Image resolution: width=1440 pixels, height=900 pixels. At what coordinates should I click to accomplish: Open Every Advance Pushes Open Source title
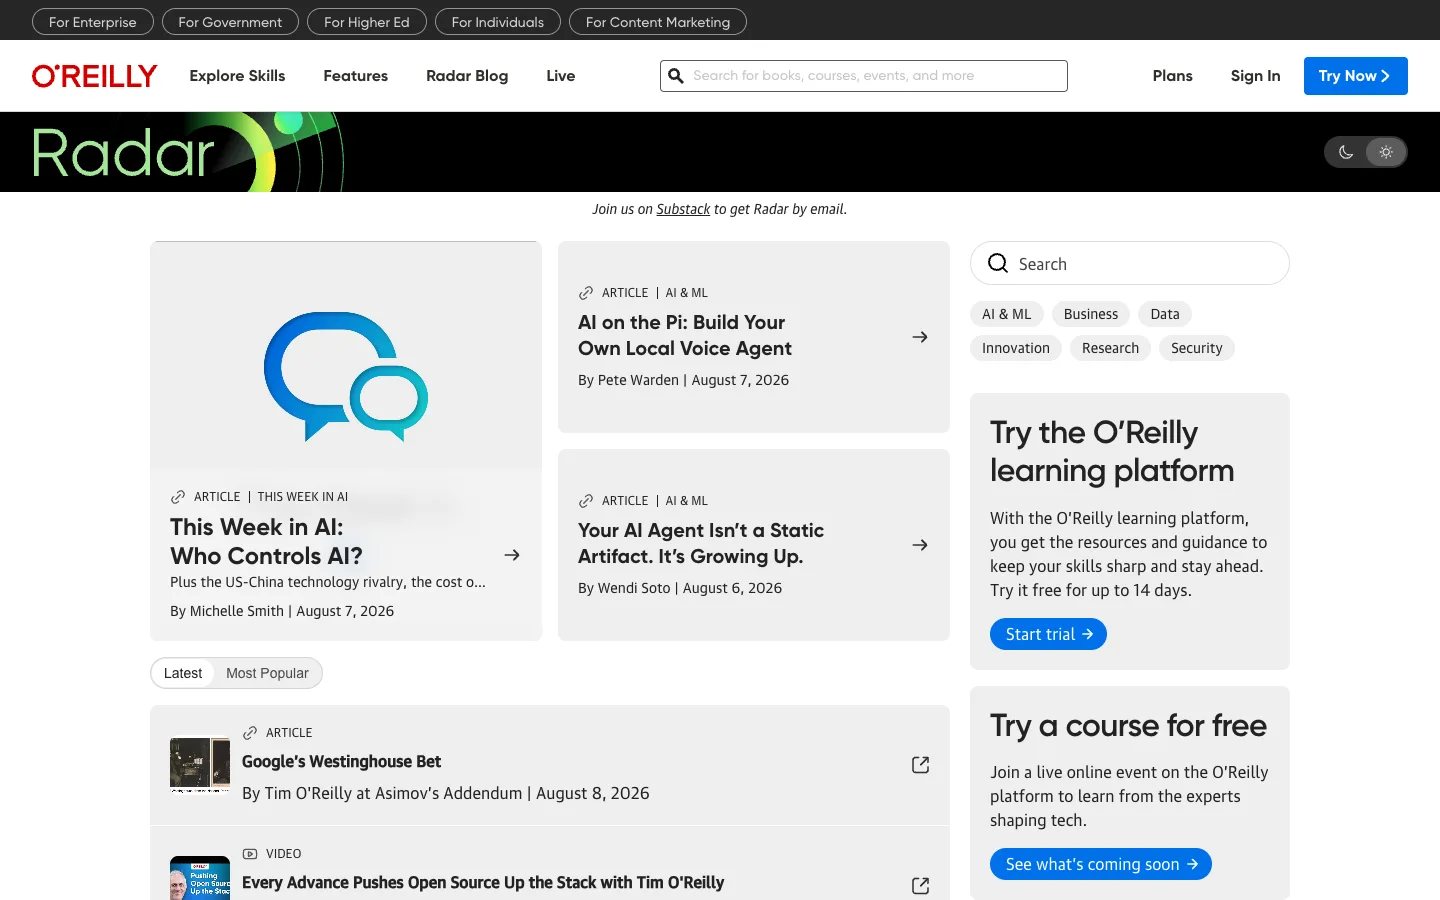pos(483,883)
